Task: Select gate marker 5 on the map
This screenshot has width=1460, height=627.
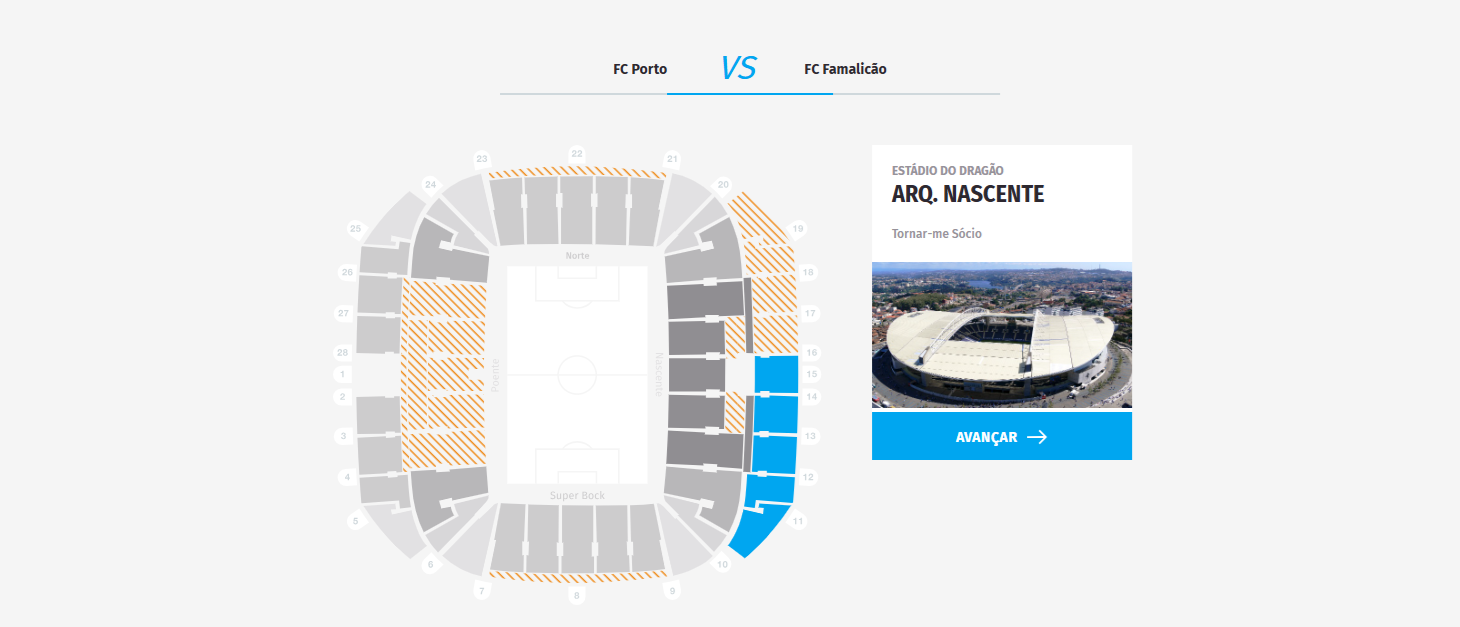Action: [354, 521]
